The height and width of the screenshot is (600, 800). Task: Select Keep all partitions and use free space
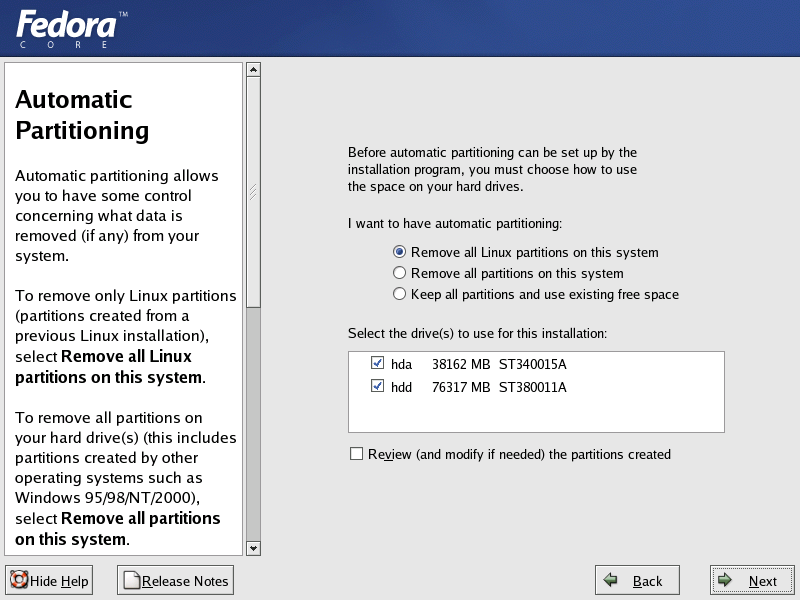[x=399, y=294]
